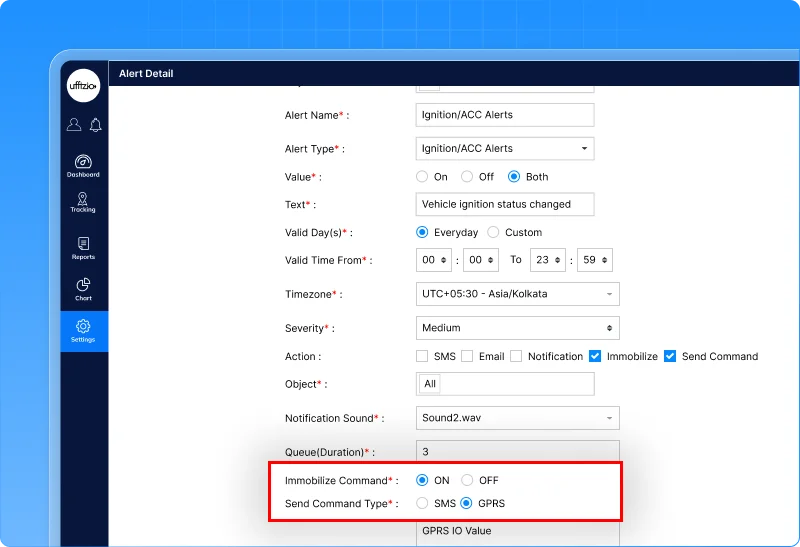Viewport: 800px width, 547px height.
Task: Select the Value Both radio button
Action: point(514,177)
